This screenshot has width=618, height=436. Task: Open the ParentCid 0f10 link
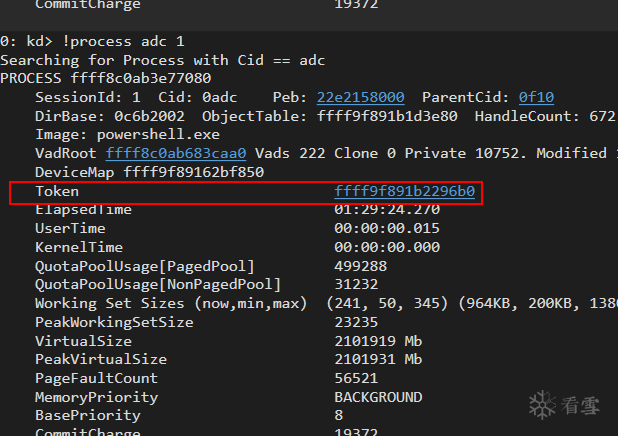(536, 97)
